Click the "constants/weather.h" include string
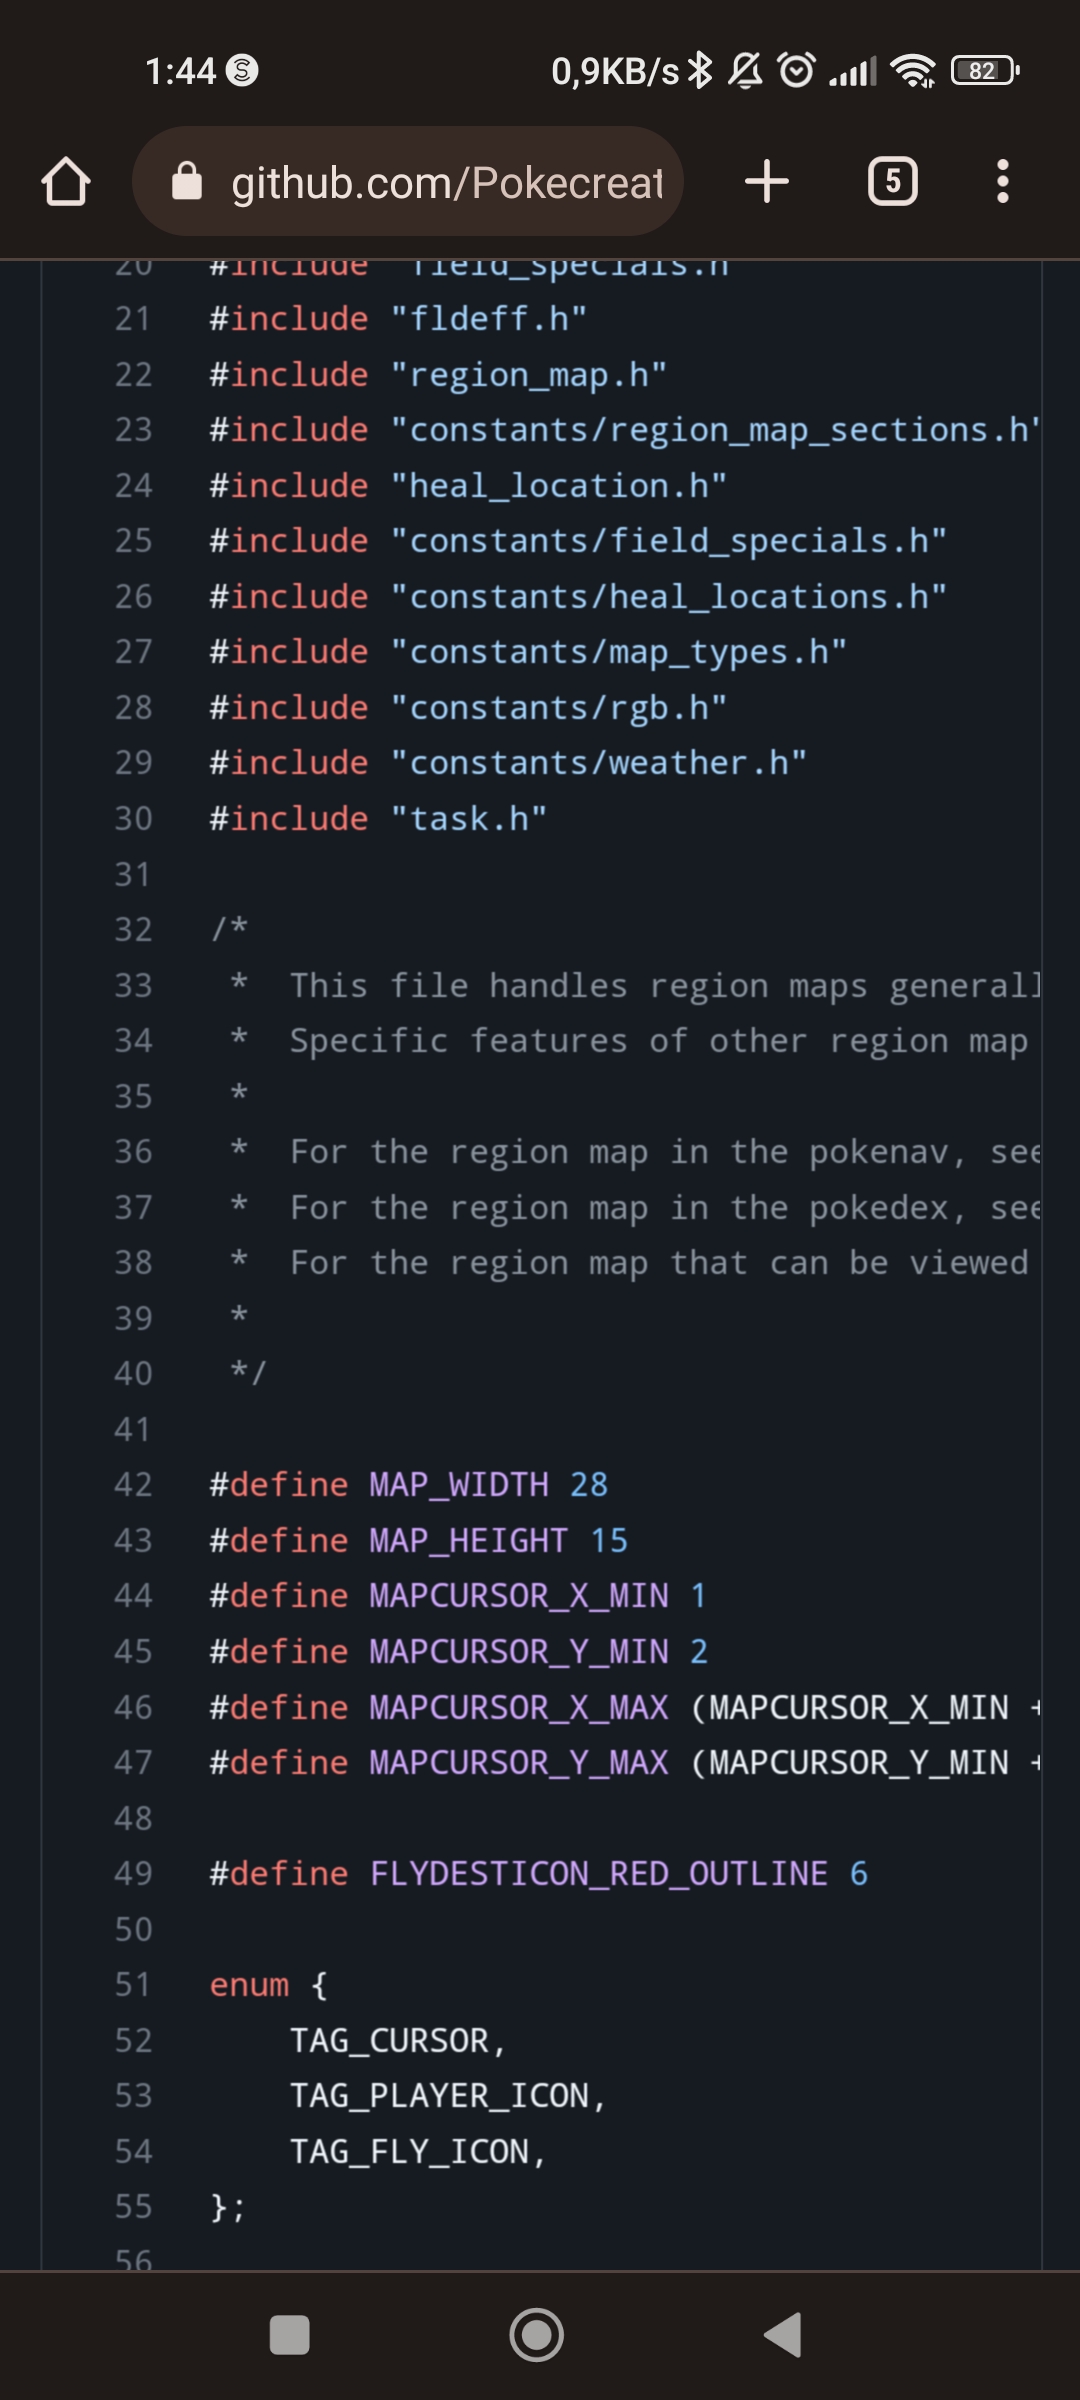This screenshot has height=2400, width=1080. tap(598, 763)
